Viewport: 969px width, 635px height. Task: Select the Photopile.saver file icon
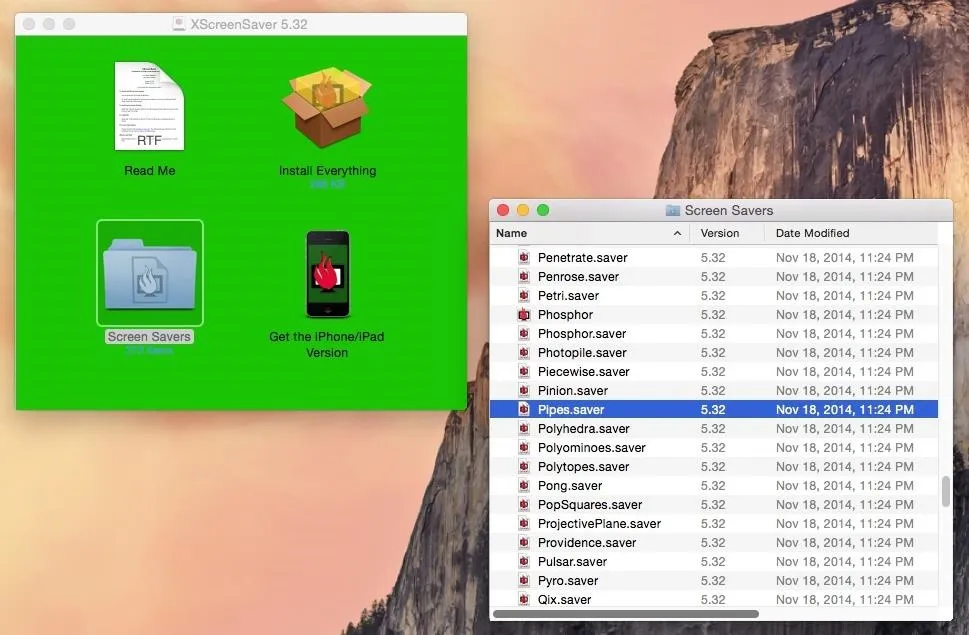click(x=524, y=353)
